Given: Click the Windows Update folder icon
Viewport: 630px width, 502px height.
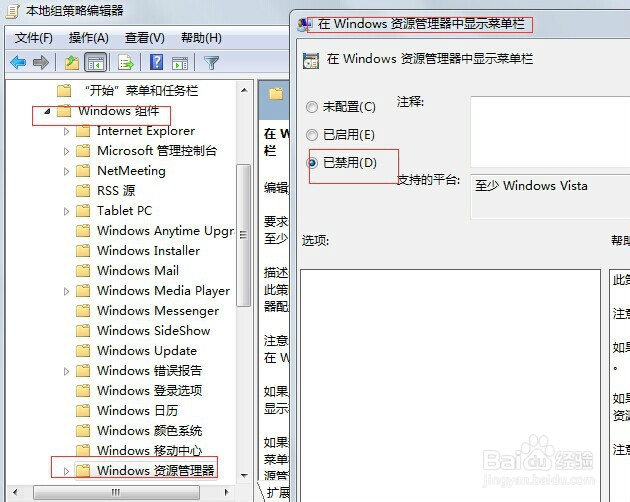Looking at the screenshot, I should [83, 351].
